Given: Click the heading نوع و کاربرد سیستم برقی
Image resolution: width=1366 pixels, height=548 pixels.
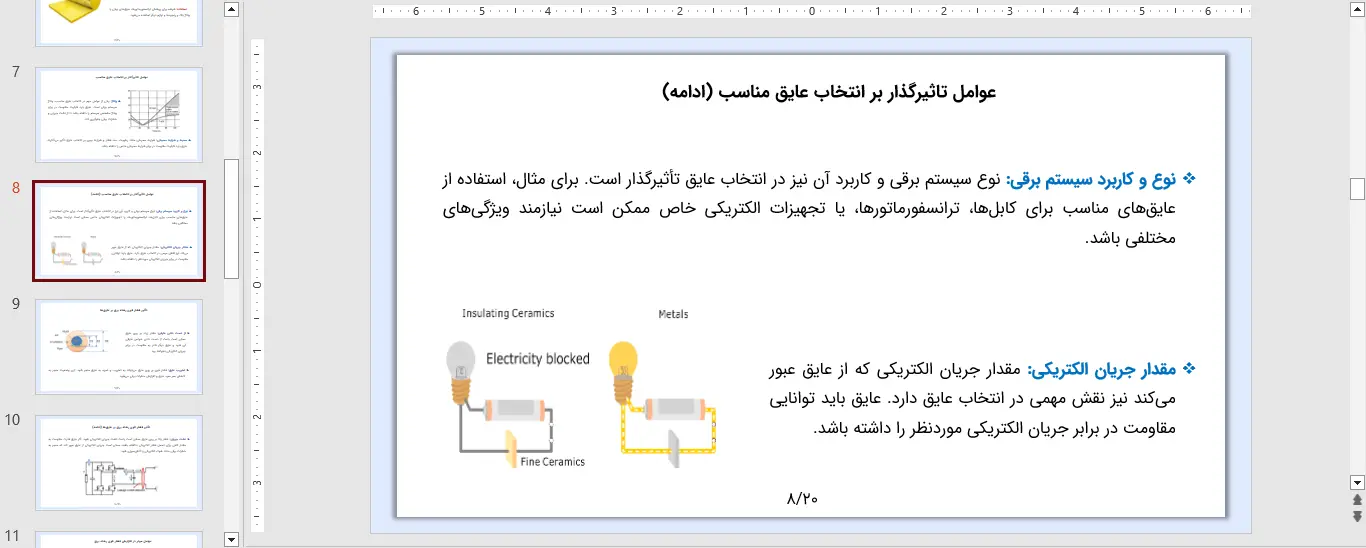Looking at the screenshot, I should (1092, 180).
